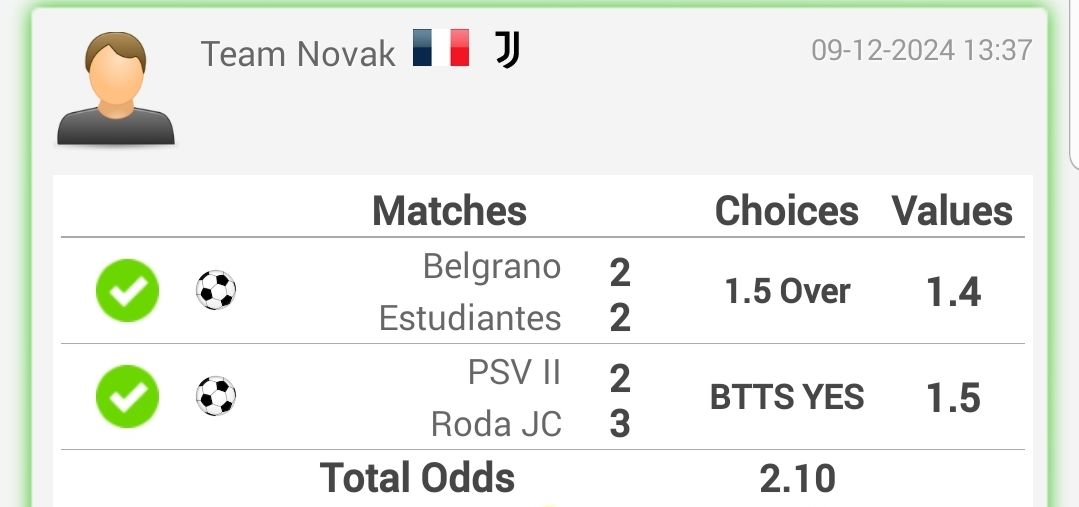Tap the soccer ball beside PSV II row

[216, 396]
